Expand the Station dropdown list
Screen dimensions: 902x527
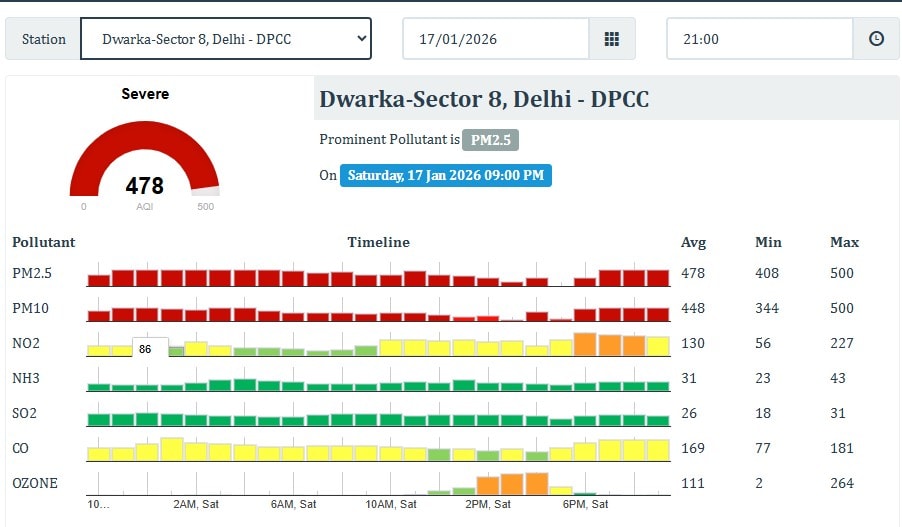pyautogui.click(x=225, y=39)
